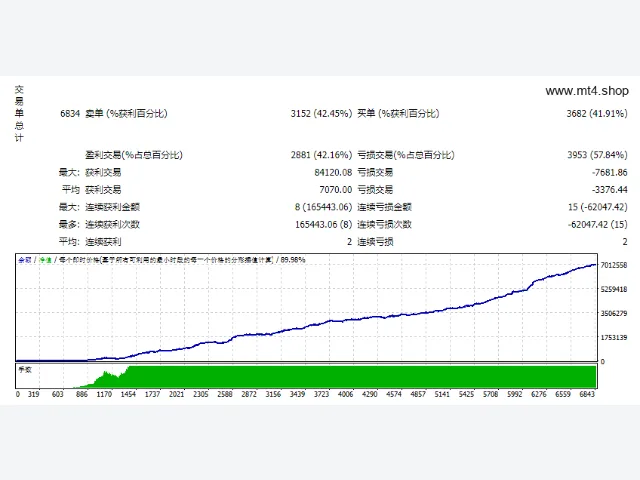Select average loss trade value -3376.44
The width and height of the screenshot is (640, 480).
pos(609,190)
